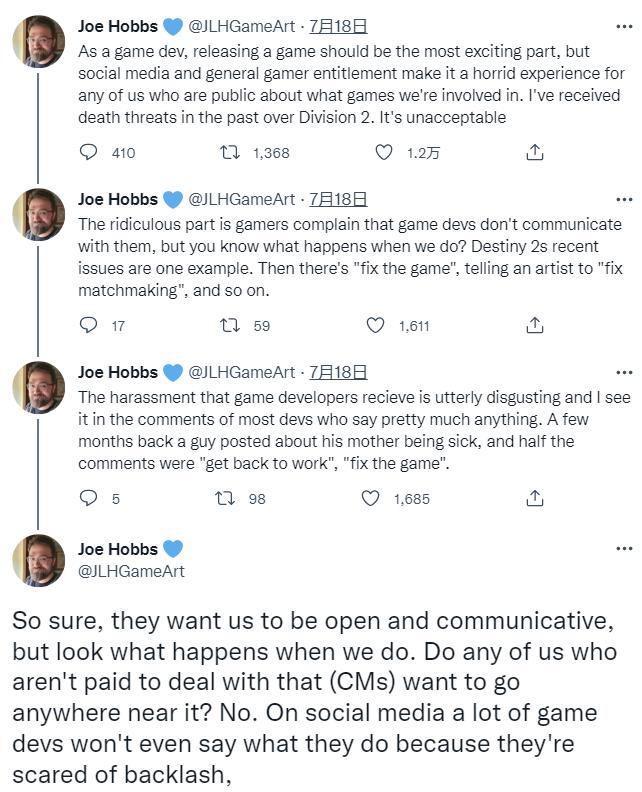642x792 pixels.
Task: Share the tweet about harassment of developers
Action: (535, 498)
